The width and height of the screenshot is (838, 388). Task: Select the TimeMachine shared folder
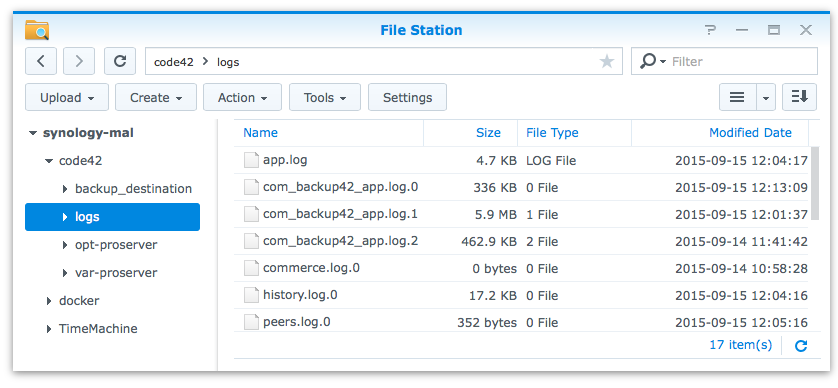[98, 329]
